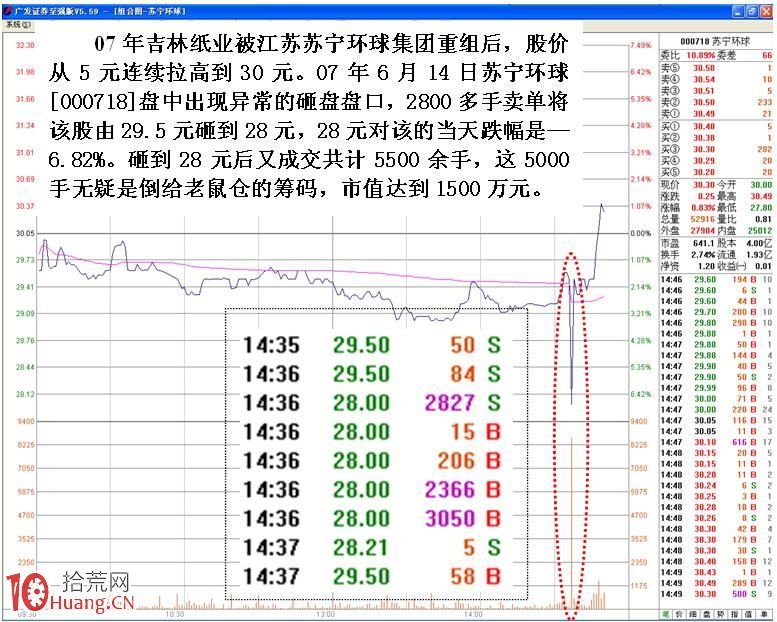
Task: Click the 流通 1.93亿 value
Action: [x=759, y=255]
